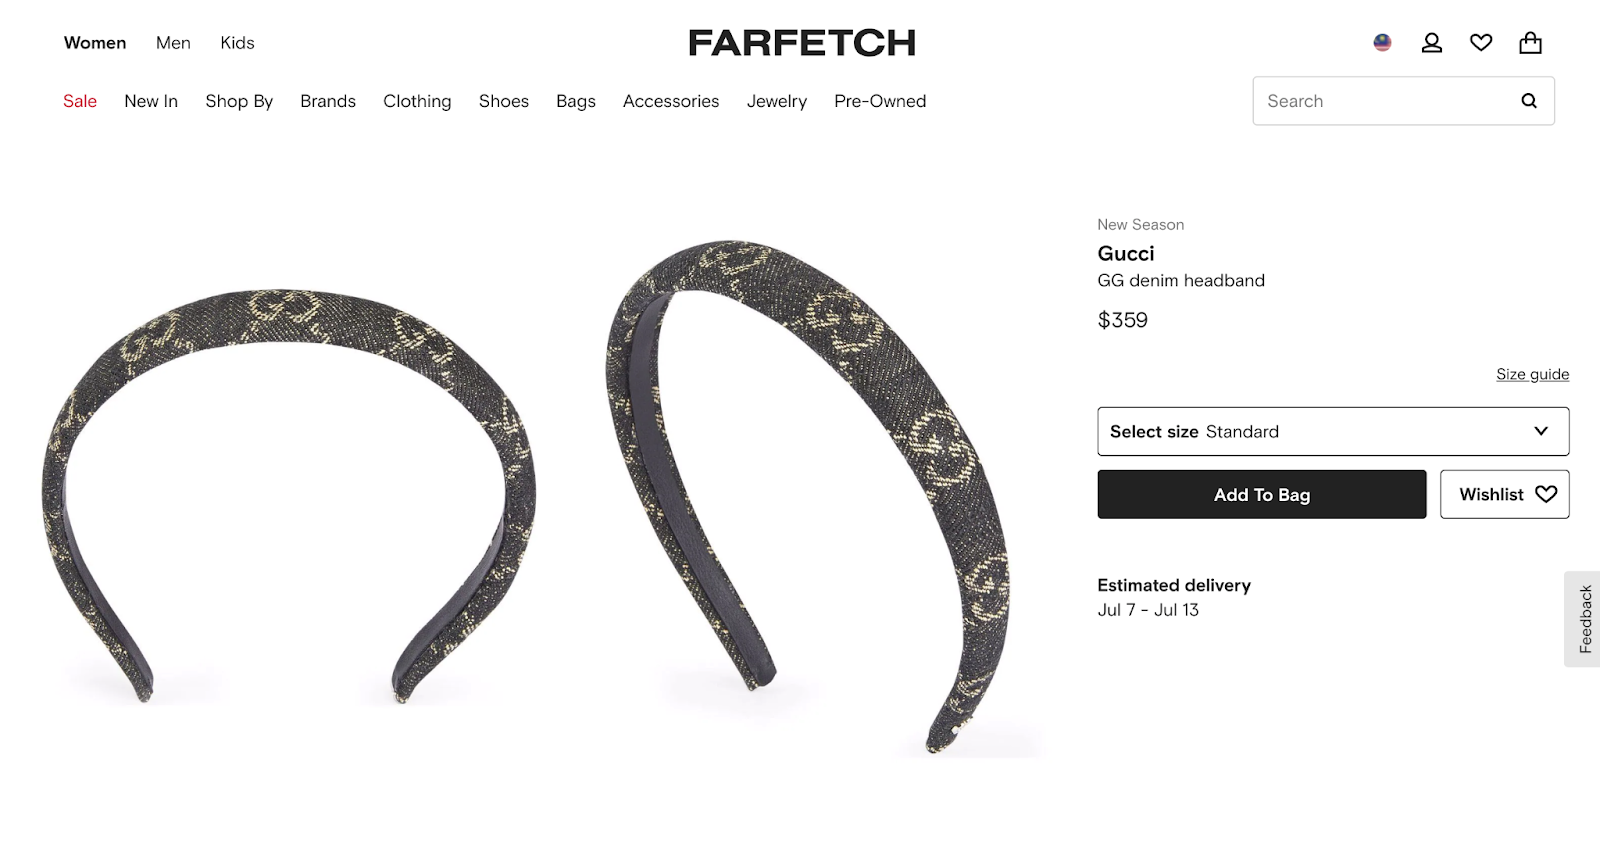Open the Accessories menu
Viewport: 1600px width, 851px height.
(671, 101)
